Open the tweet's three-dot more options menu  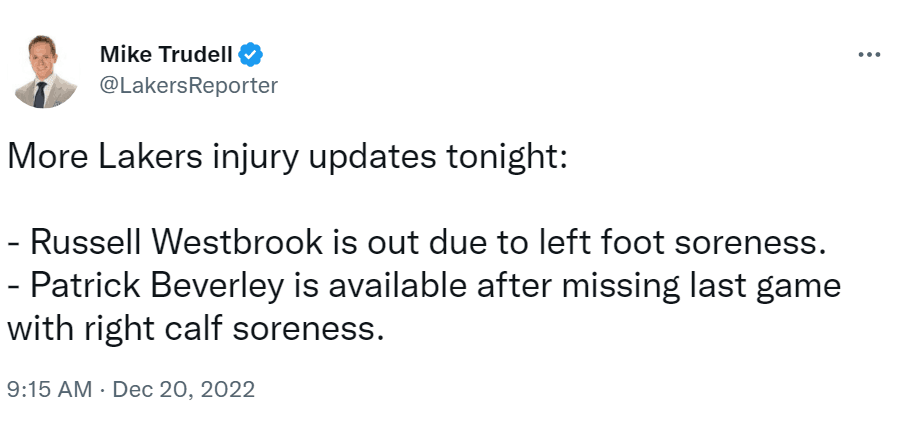coord(870,55)
